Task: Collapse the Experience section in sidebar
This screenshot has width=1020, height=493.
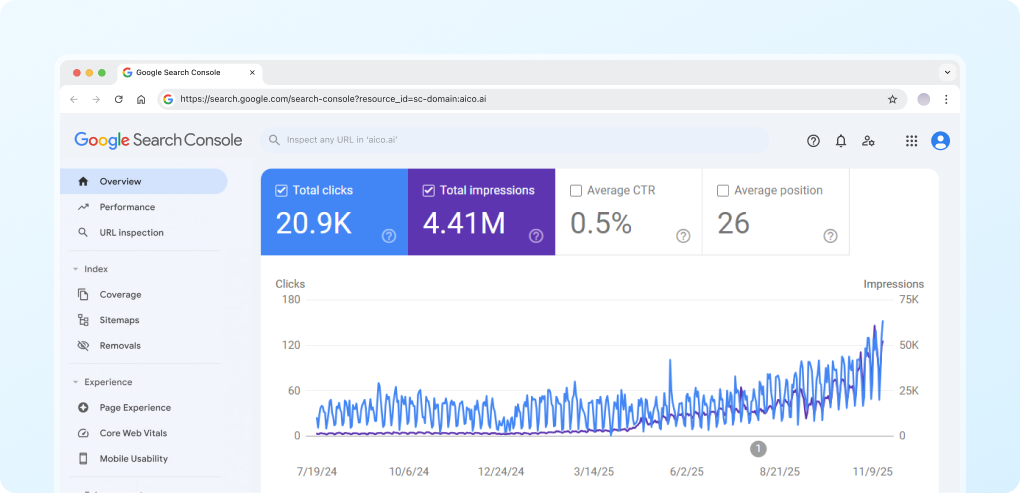Action: [75, 382]
